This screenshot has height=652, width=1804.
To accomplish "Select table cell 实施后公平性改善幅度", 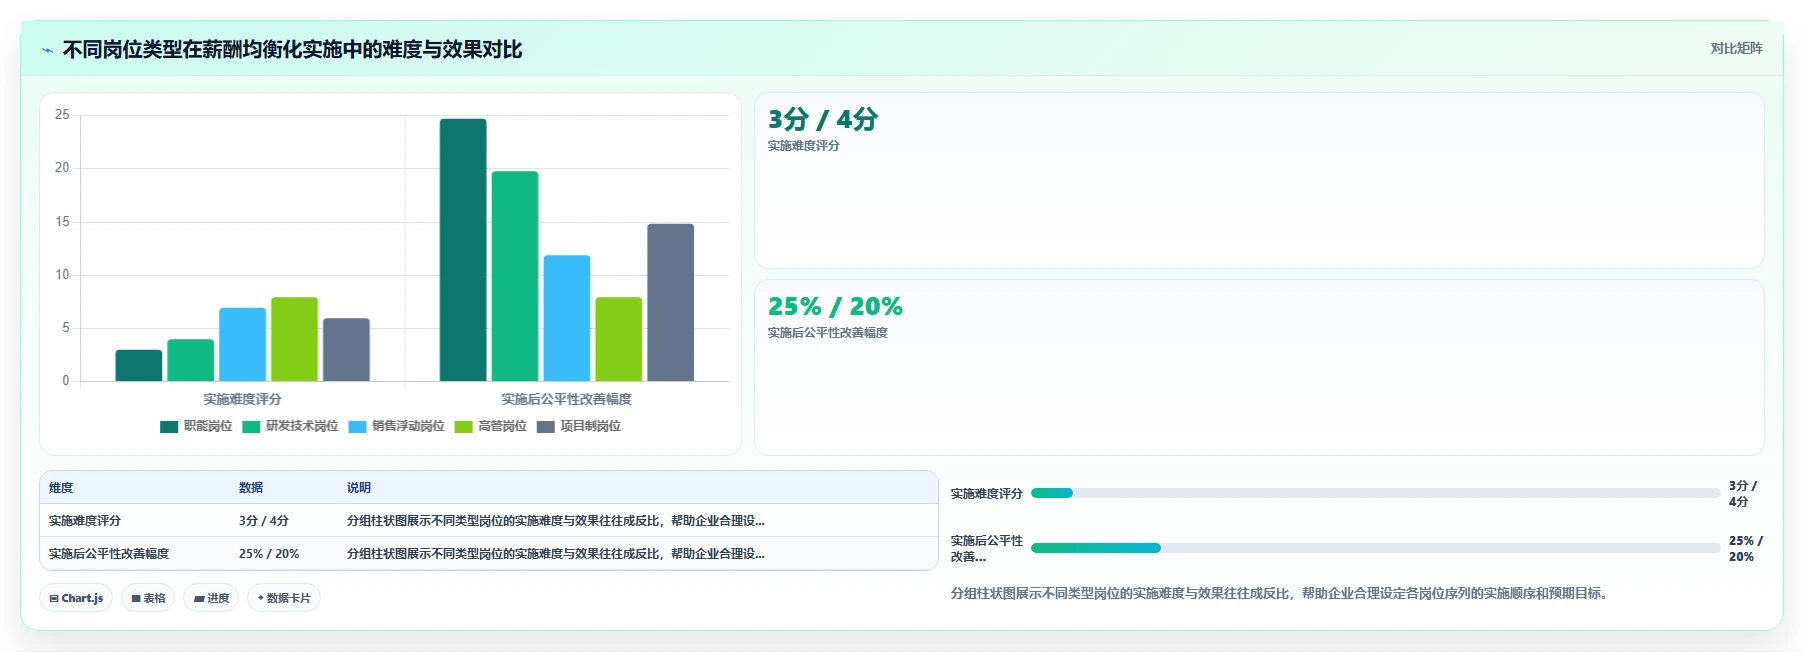I will click(109, 554).
